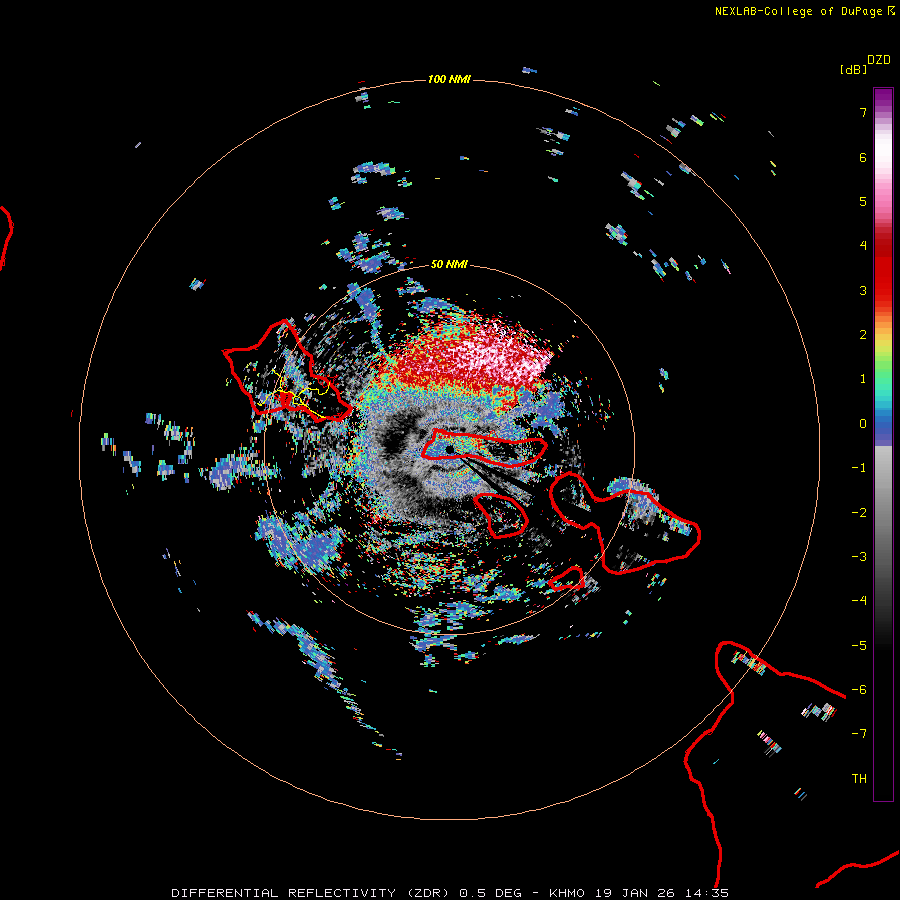Click the 2 value on the color scale
Image resolution: width=900 pixels, height=900 pixels.
click(863, 335)
